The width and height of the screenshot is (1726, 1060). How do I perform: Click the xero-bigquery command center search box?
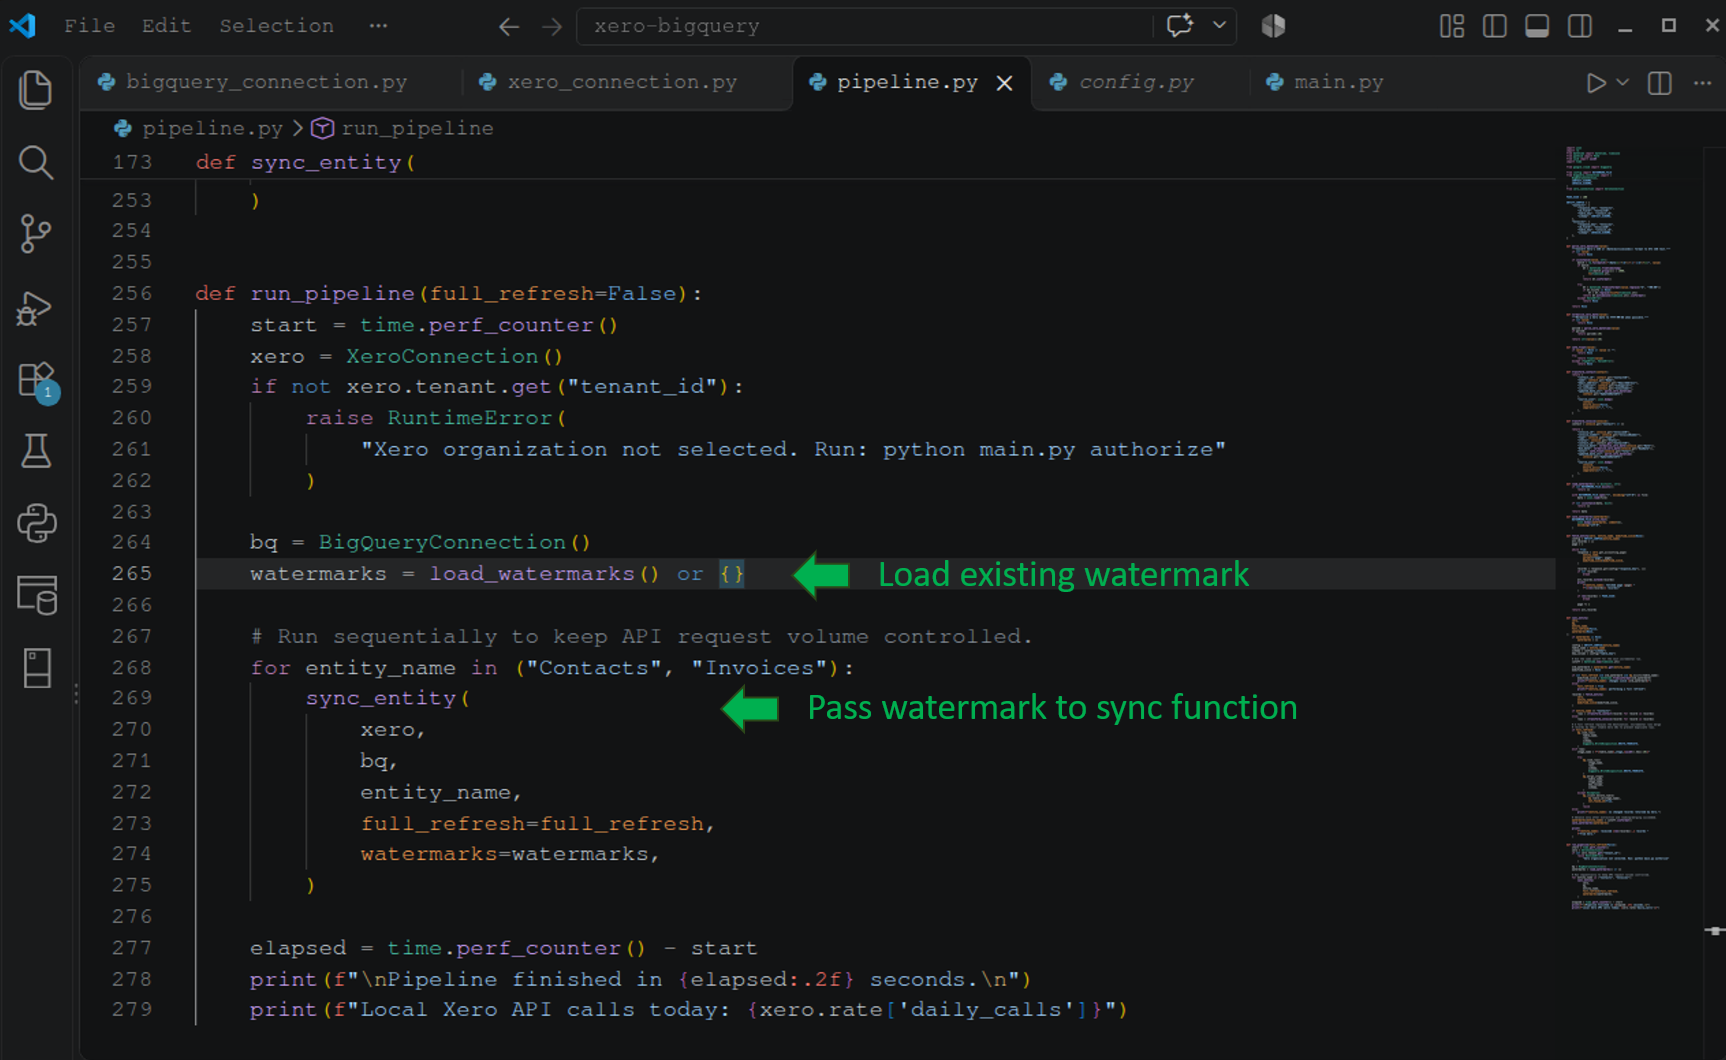click(x=865, y=26)
